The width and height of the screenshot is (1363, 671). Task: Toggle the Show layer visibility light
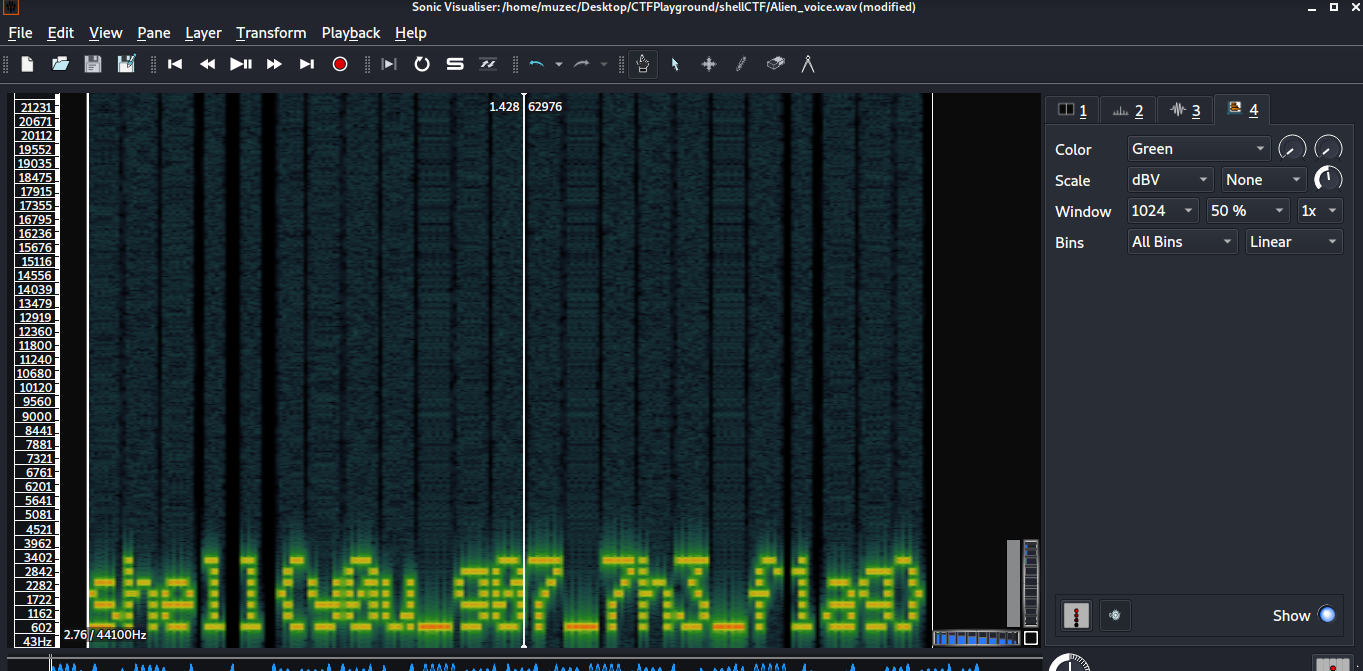(1327, 615)
